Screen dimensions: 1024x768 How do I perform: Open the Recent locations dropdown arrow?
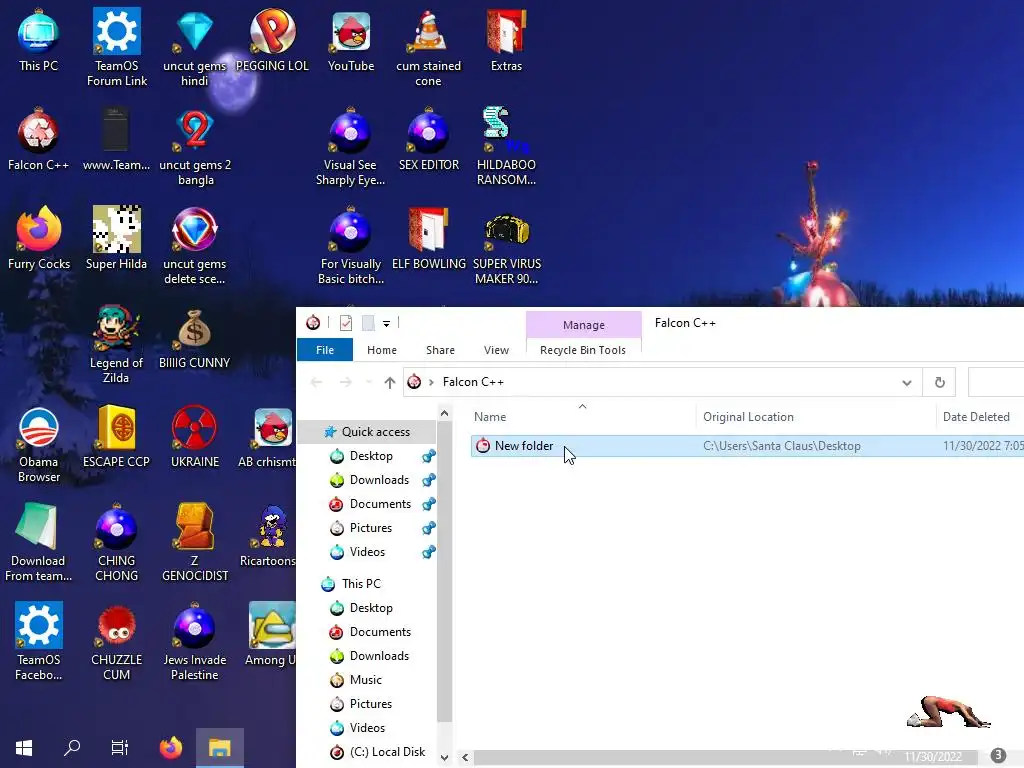(x=369, y=383)
